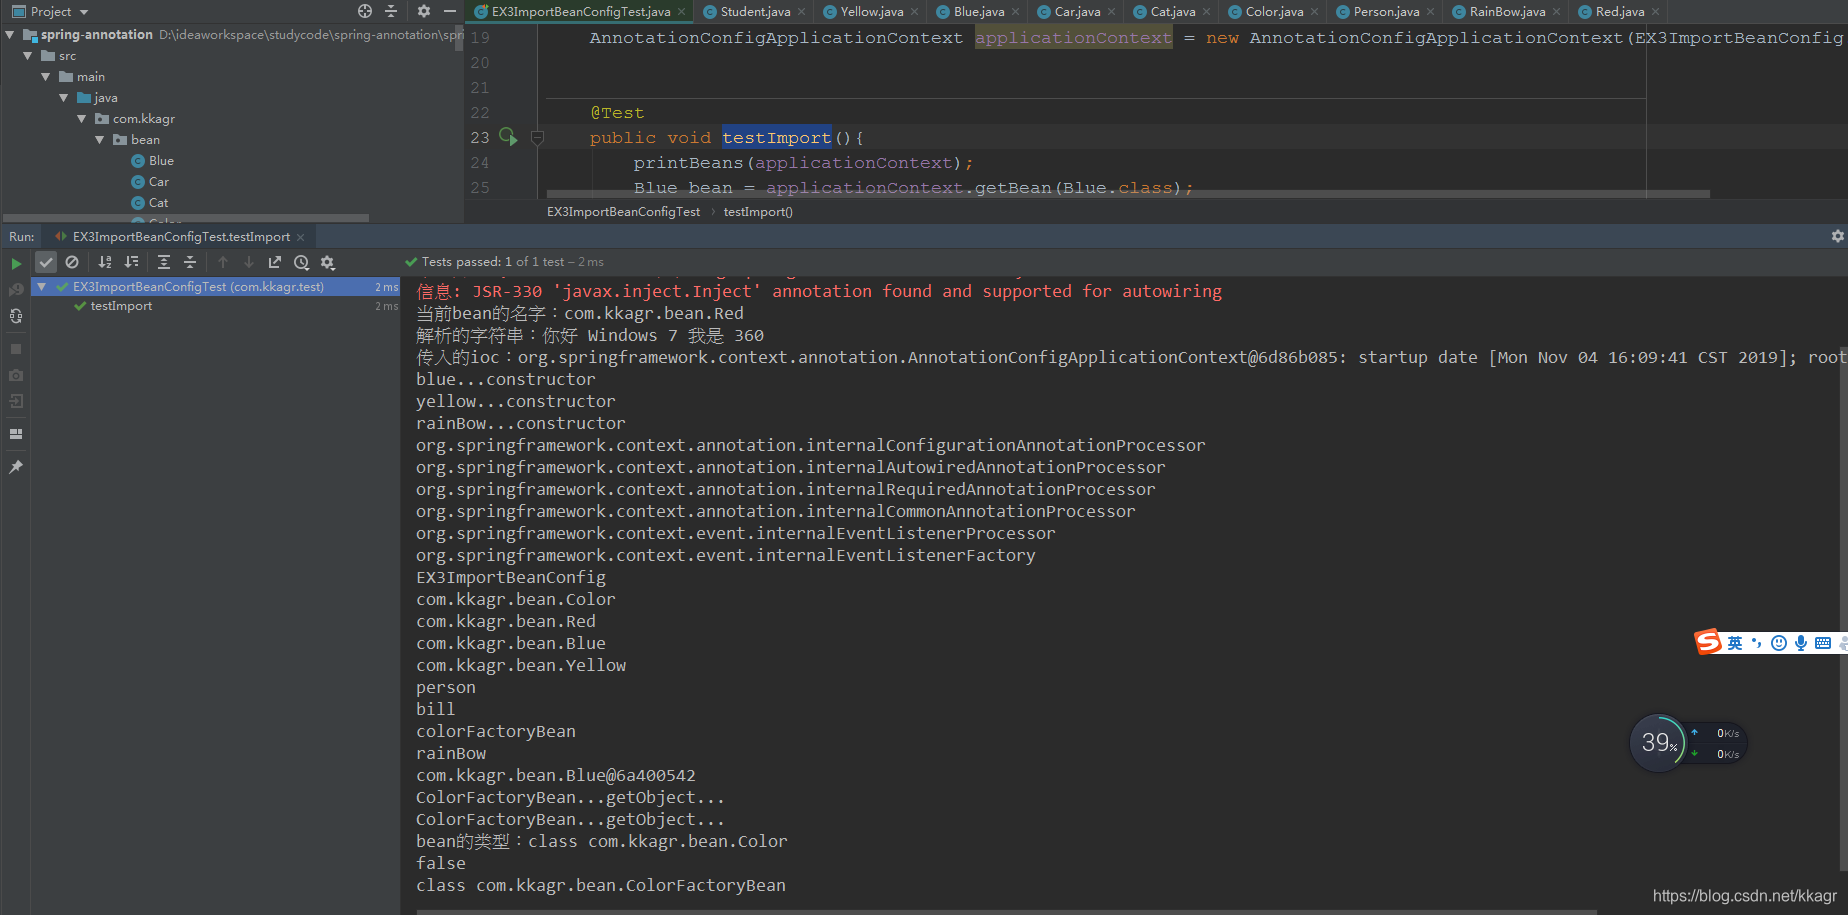
Task: Sort test results alphabetically
Action: tap(105, 262)
